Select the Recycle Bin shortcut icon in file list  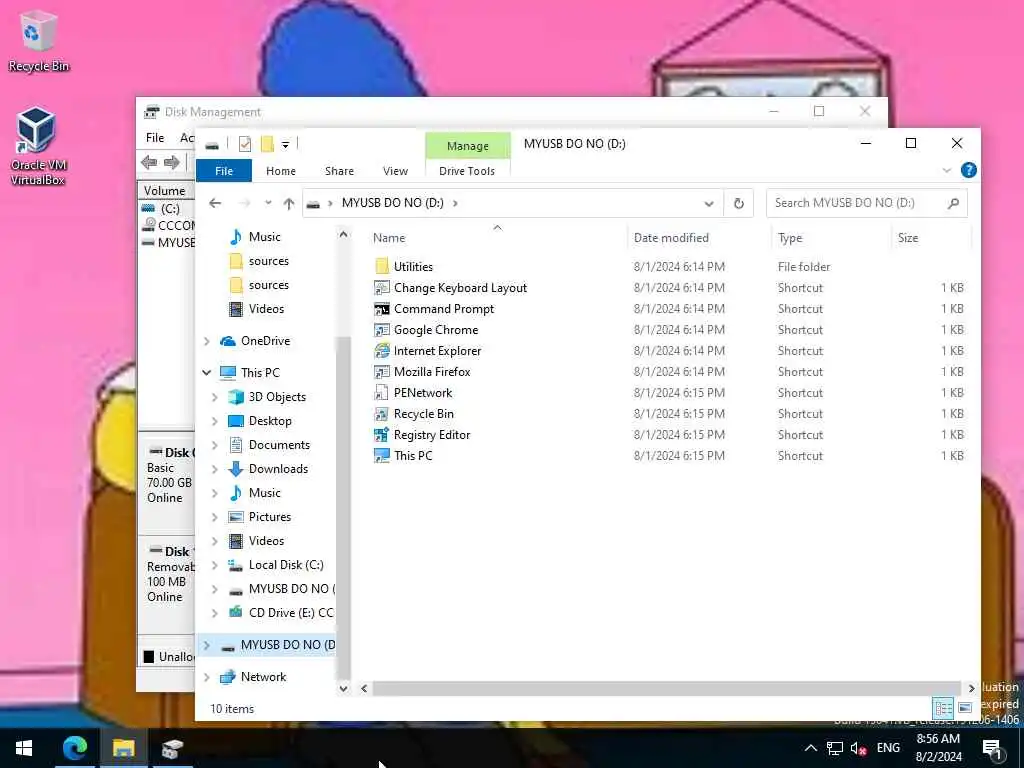tap(382, 413)
